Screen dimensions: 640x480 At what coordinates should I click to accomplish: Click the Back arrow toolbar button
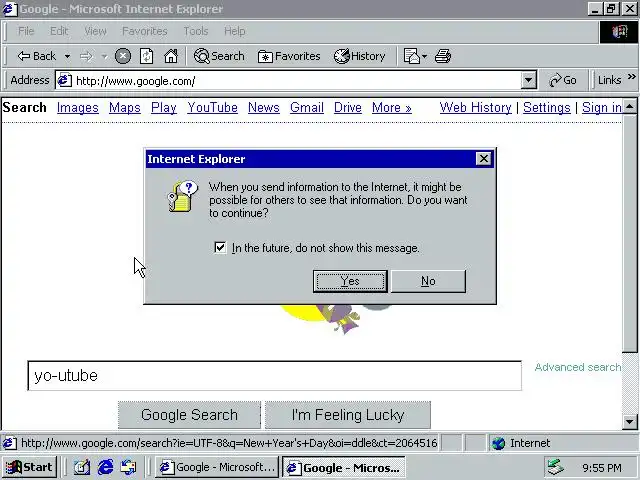point(36,56)
